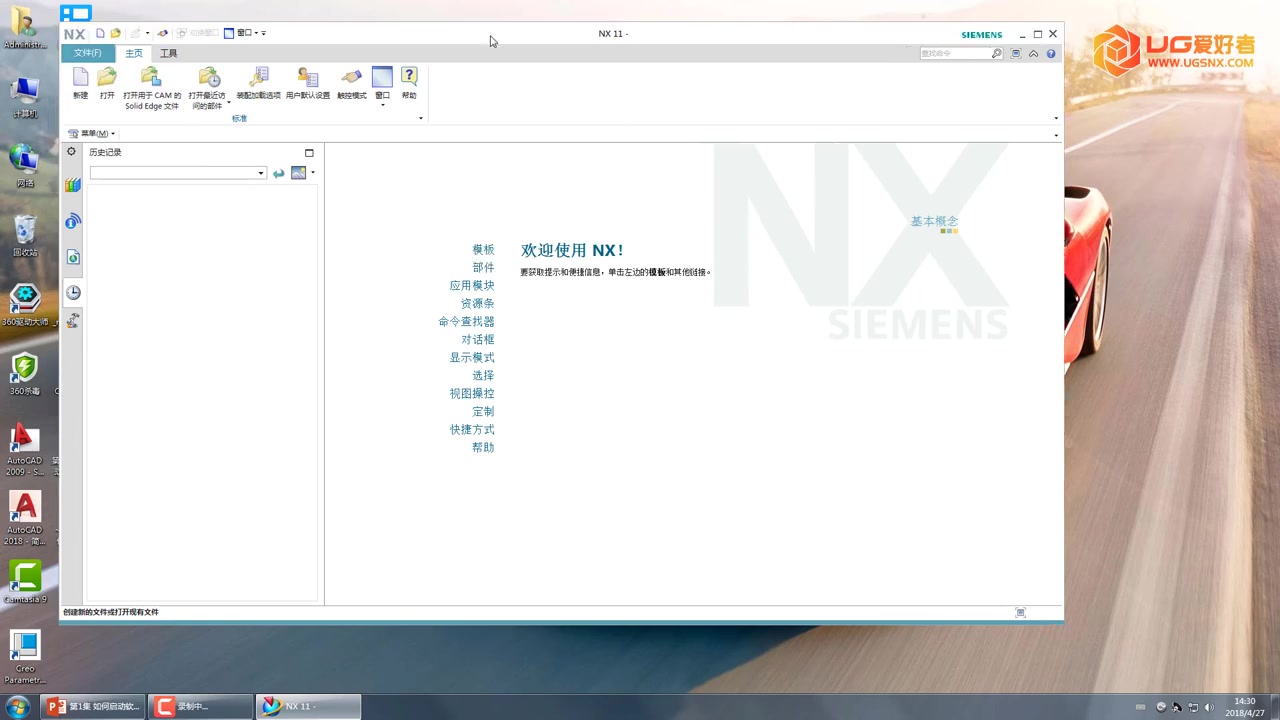Click the 帮助 link in the welcome list
This screenshot has height=720, width=1280.
483,448
